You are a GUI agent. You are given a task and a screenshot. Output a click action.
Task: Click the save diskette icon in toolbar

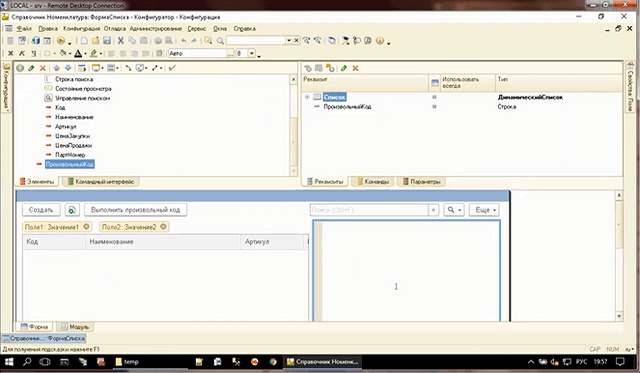click(107, 40)
